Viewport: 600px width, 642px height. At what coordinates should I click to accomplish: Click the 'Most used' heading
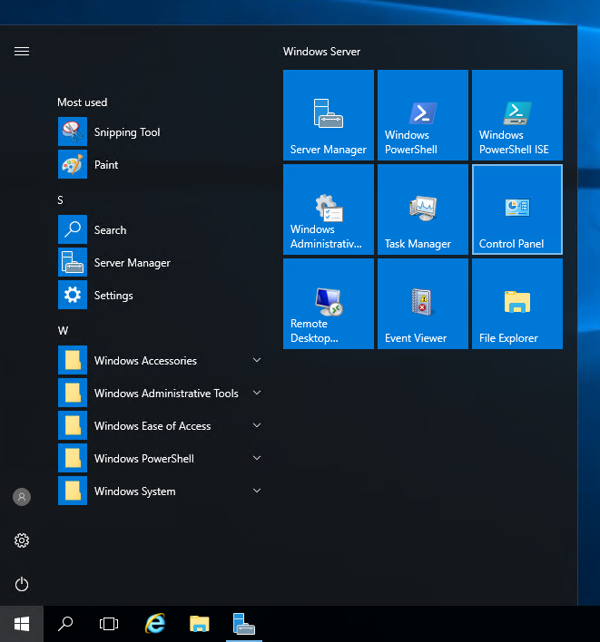coord(82,102)
